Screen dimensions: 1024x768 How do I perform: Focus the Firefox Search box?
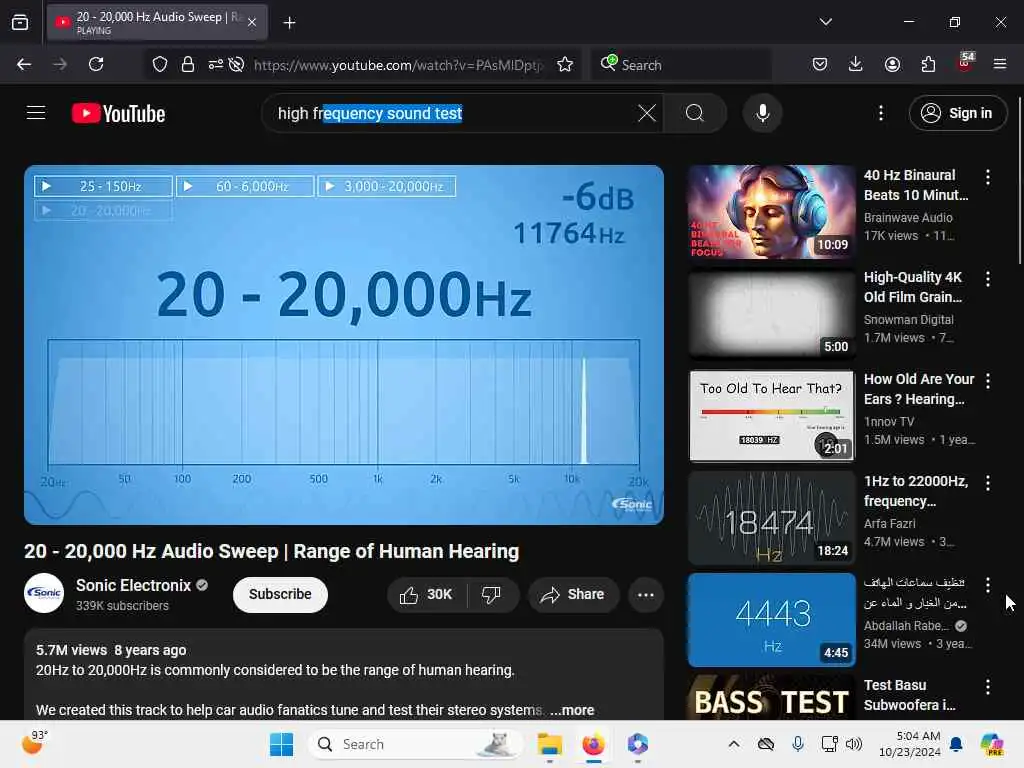click(681, 65)
